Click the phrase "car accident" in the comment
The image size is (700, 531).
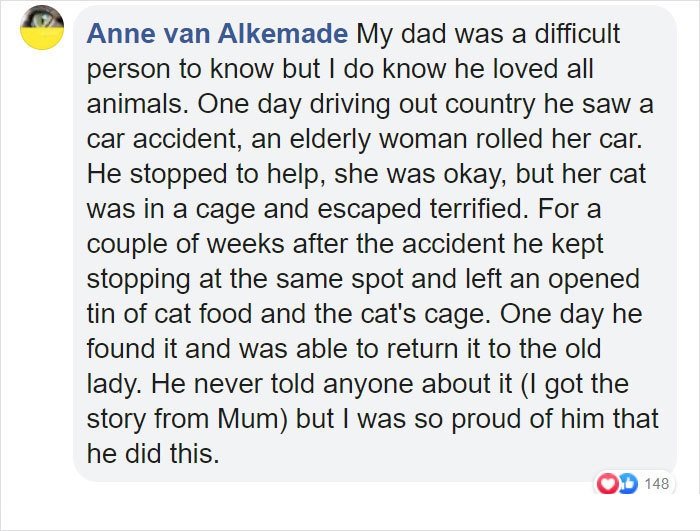161,138
